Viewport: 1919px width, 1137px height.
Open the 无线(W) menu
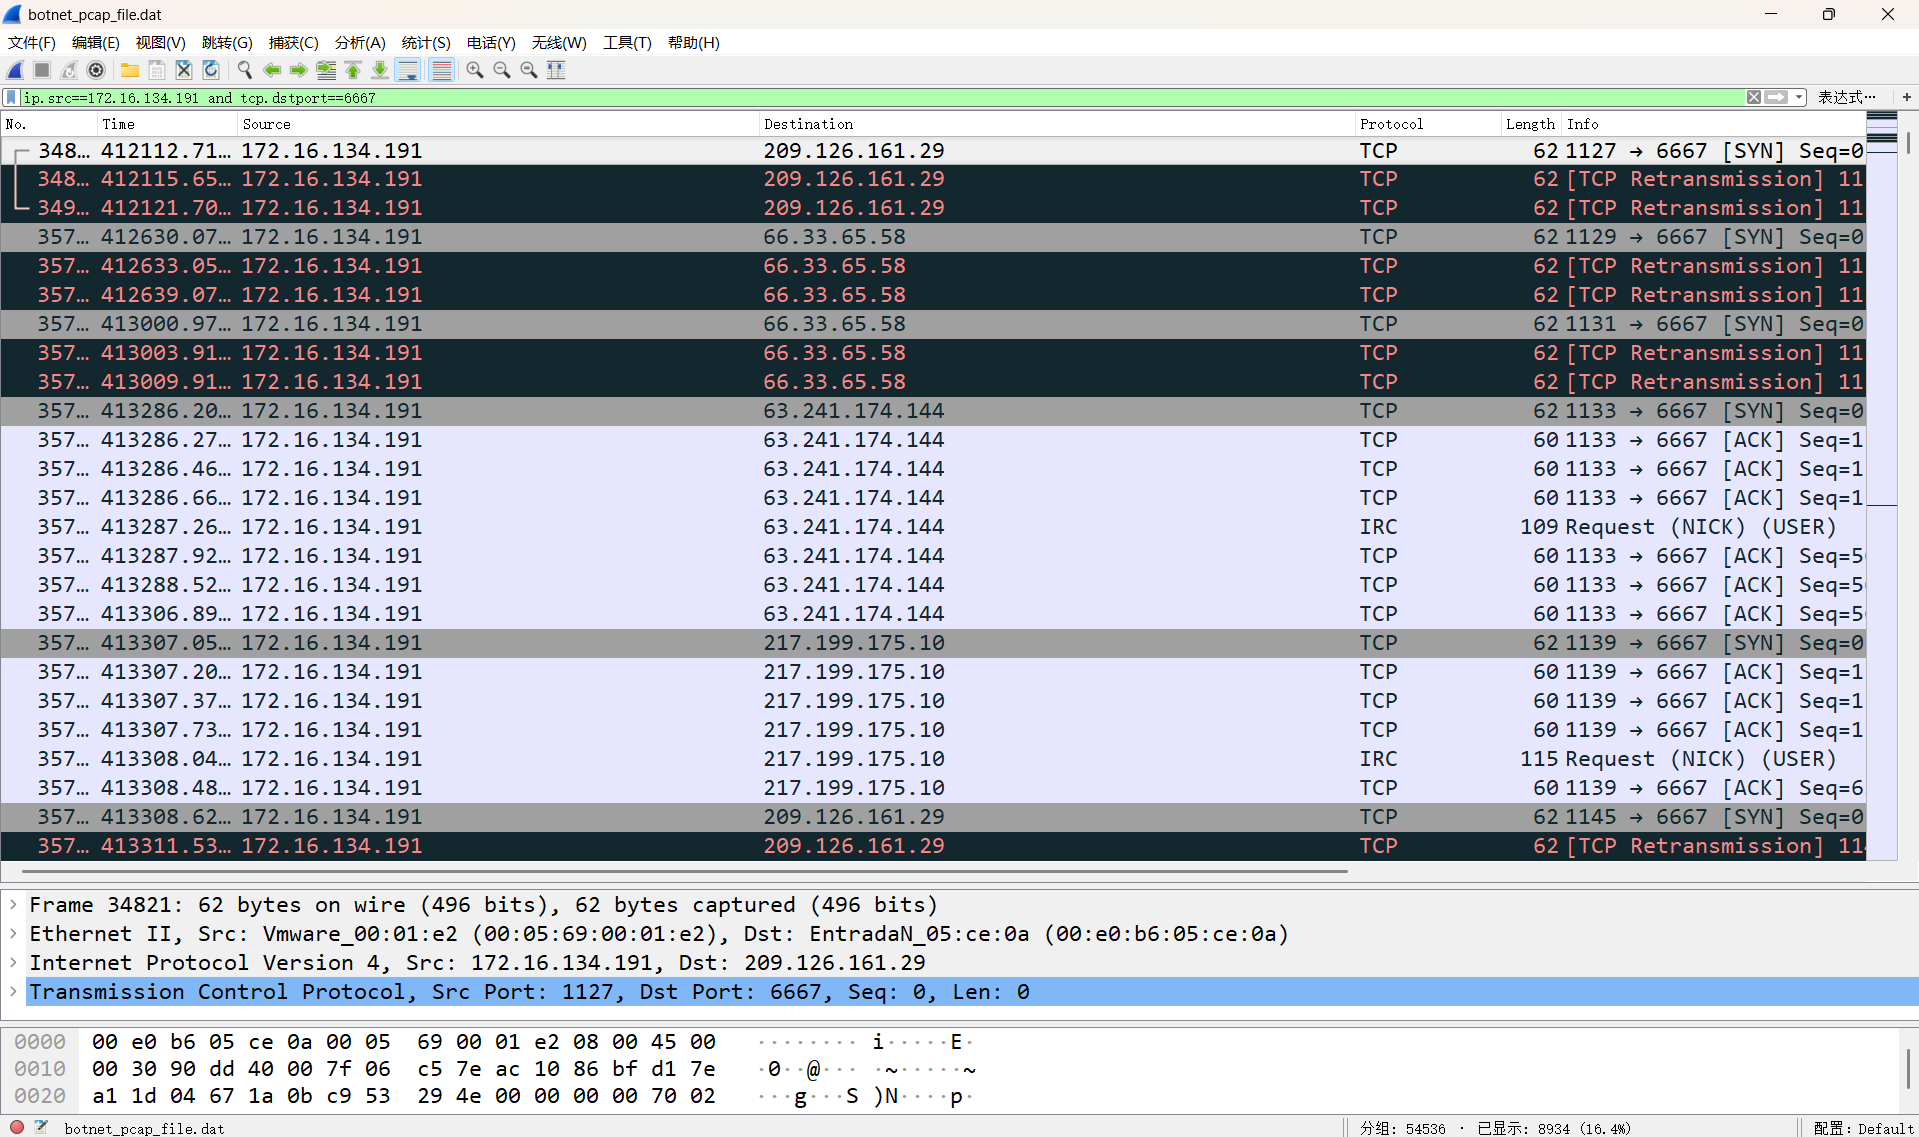(x=559, y=42)
